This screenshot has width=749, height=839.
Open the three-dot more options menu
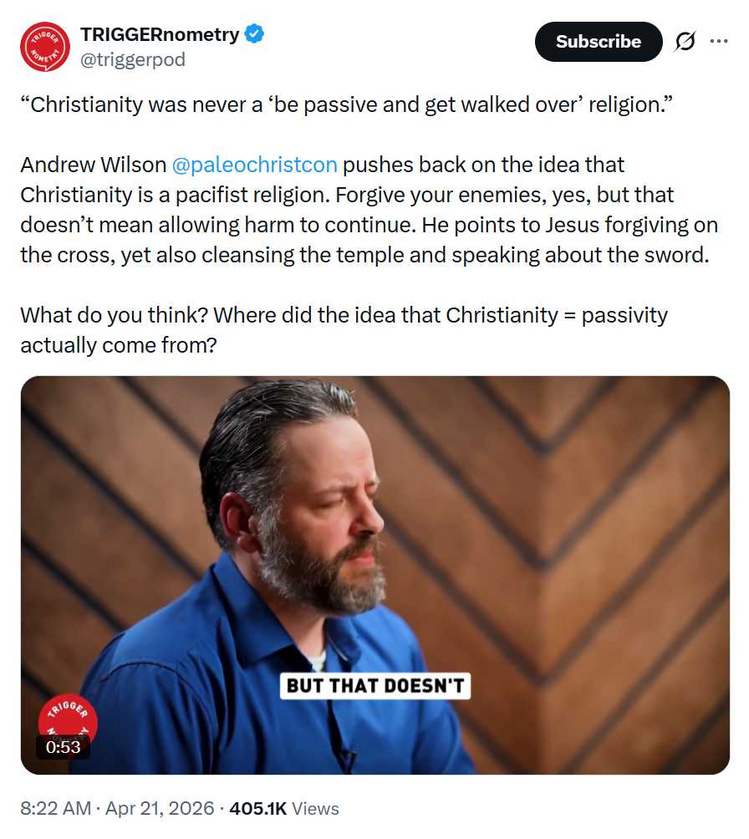click(719, 41)
